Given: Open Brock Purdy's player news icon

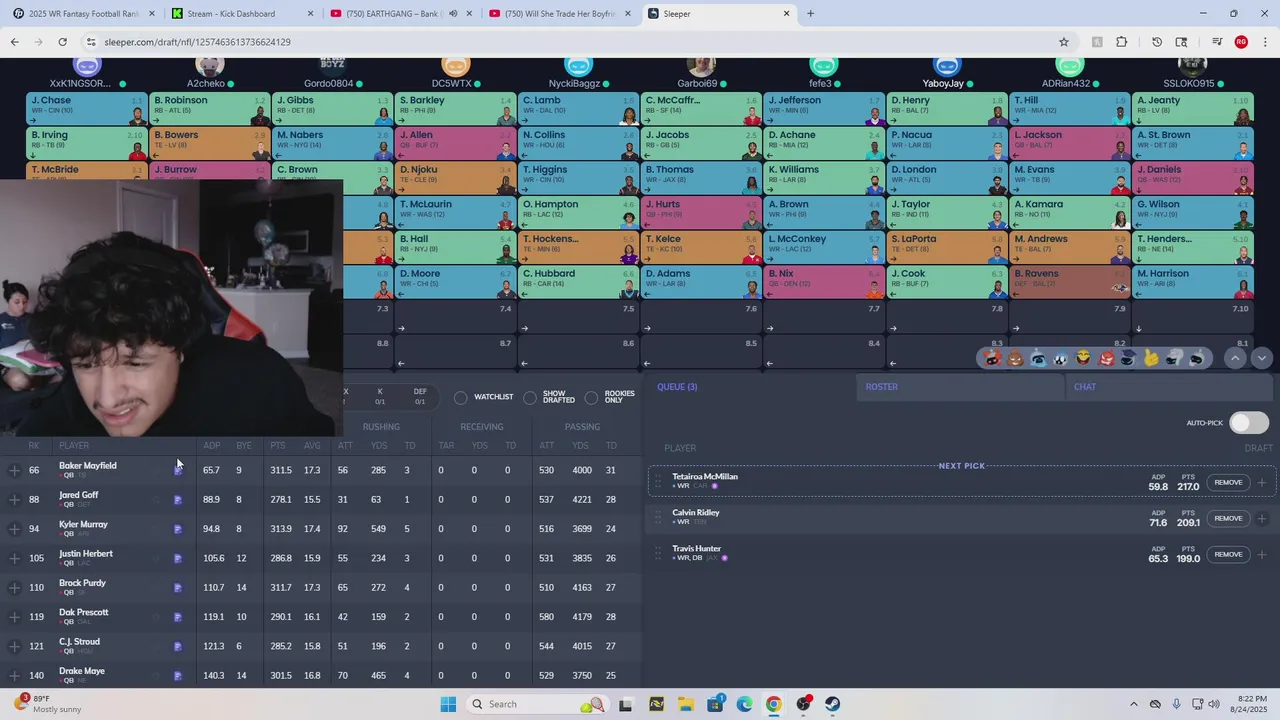Looking at the screenshot, I should 178,588.
